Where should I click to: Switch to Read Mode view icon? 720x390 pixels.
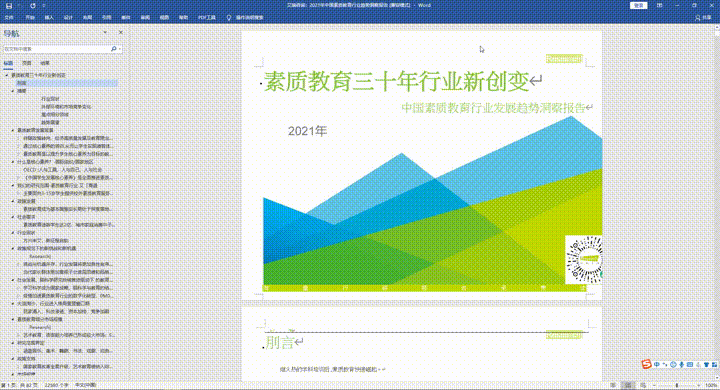coord(613,385)
